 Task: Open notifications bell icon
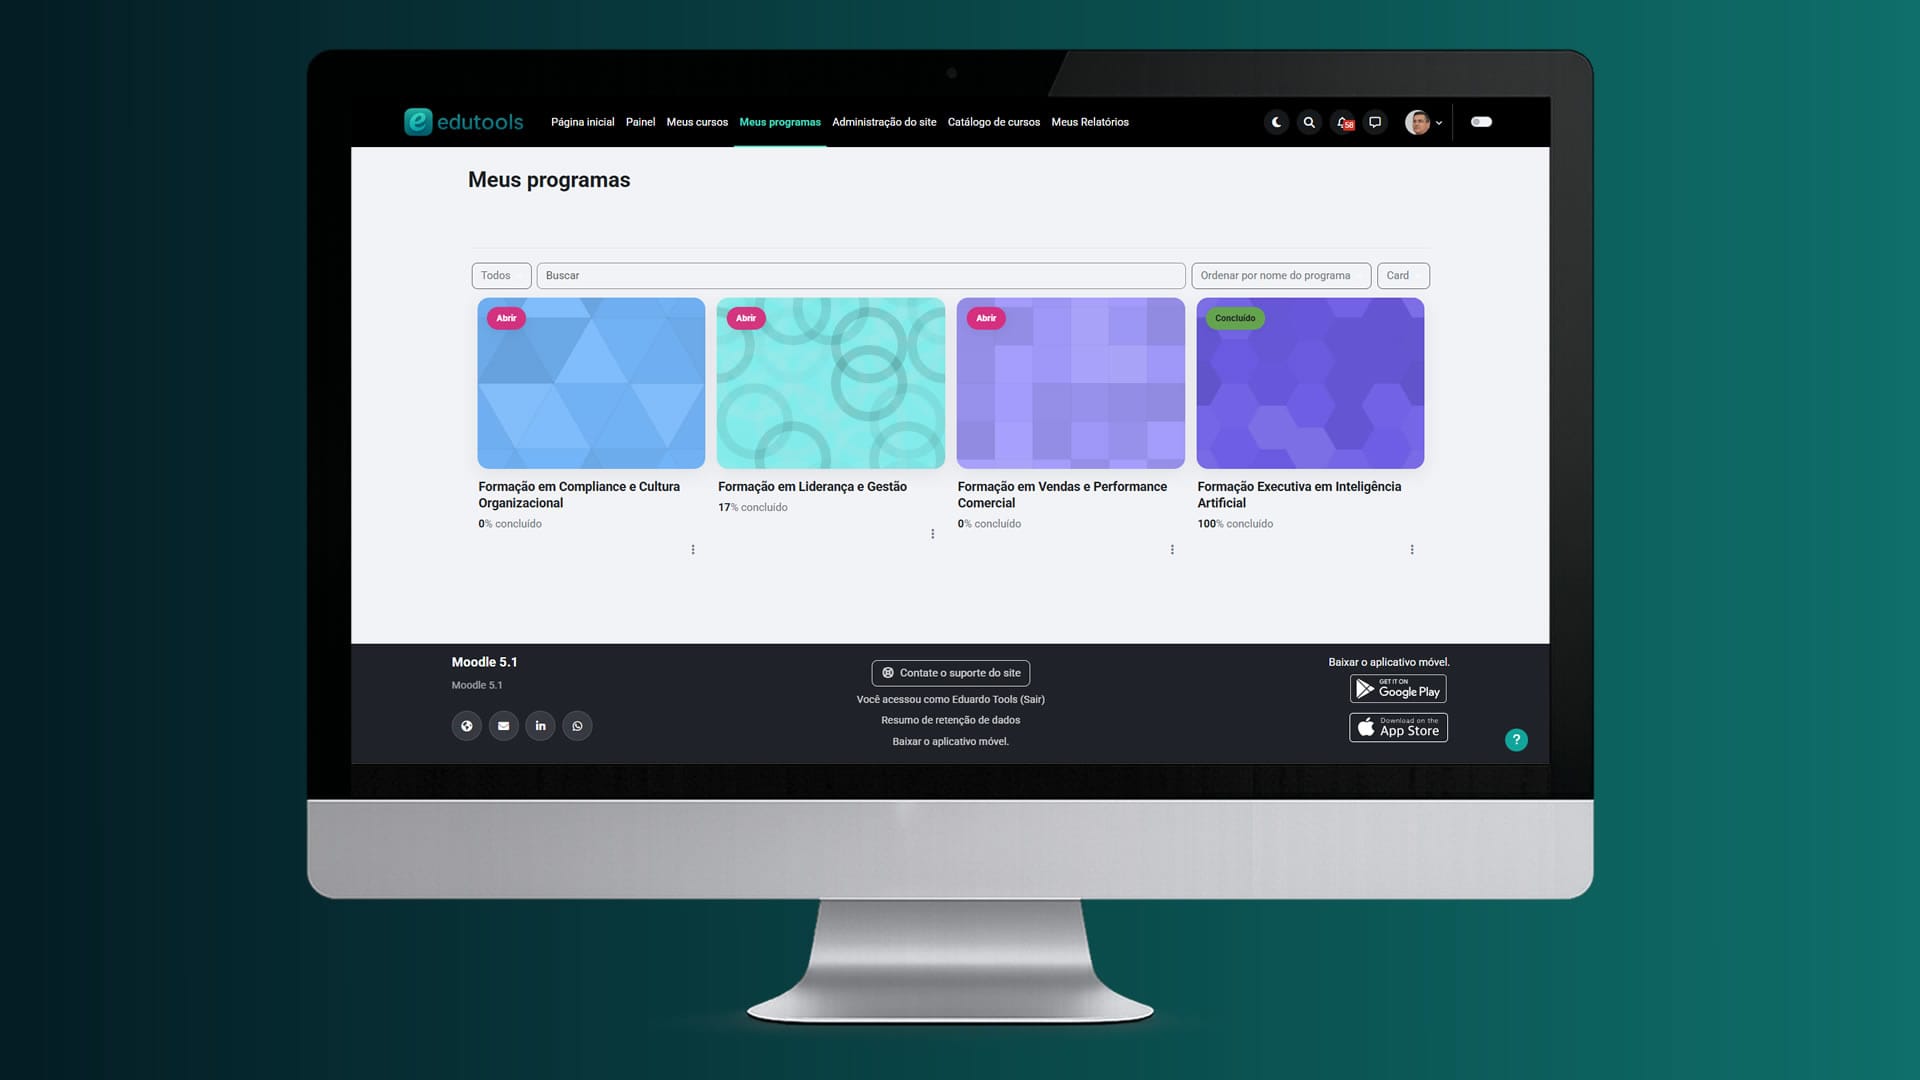coord(1344,122)
